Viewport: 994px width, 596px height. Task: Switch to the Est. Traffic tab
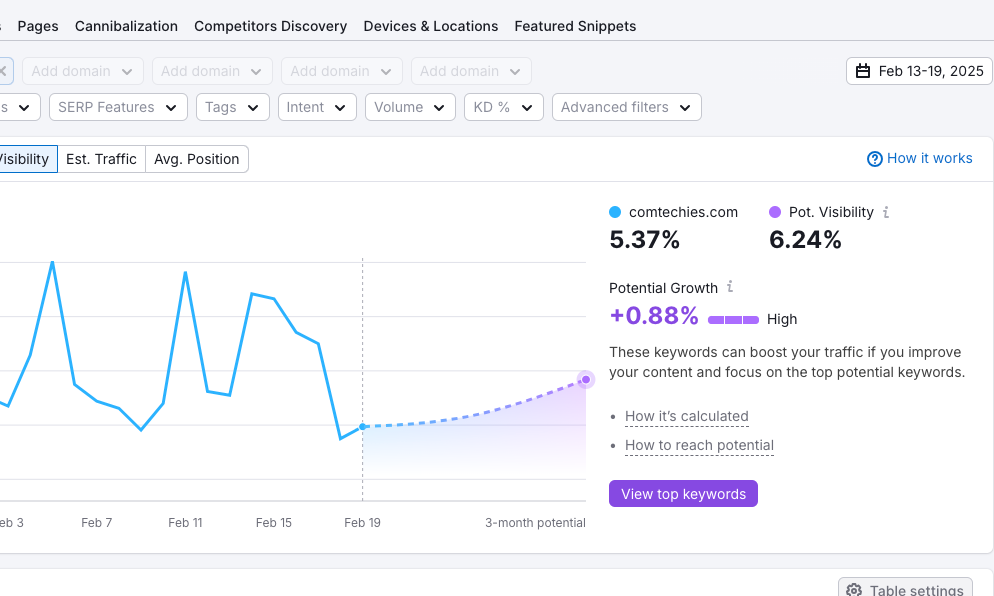[x=101, y=158]
